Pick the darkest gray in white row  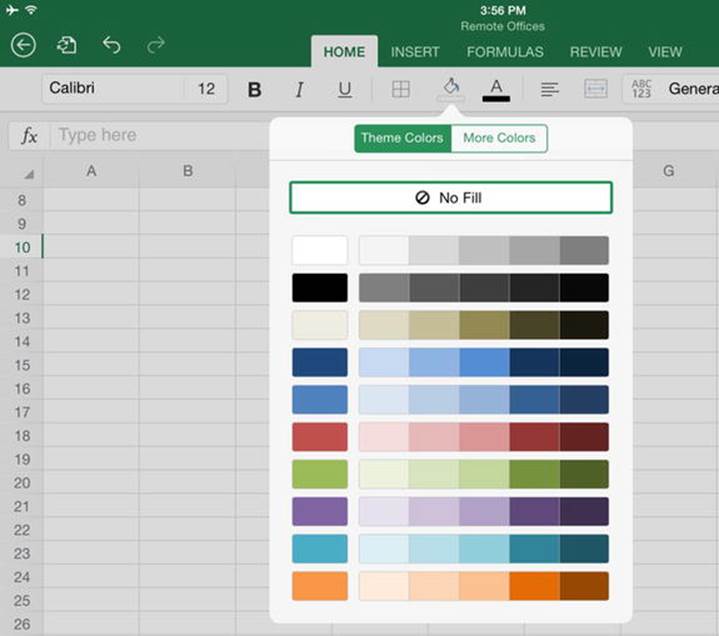[x=584, y=250]
